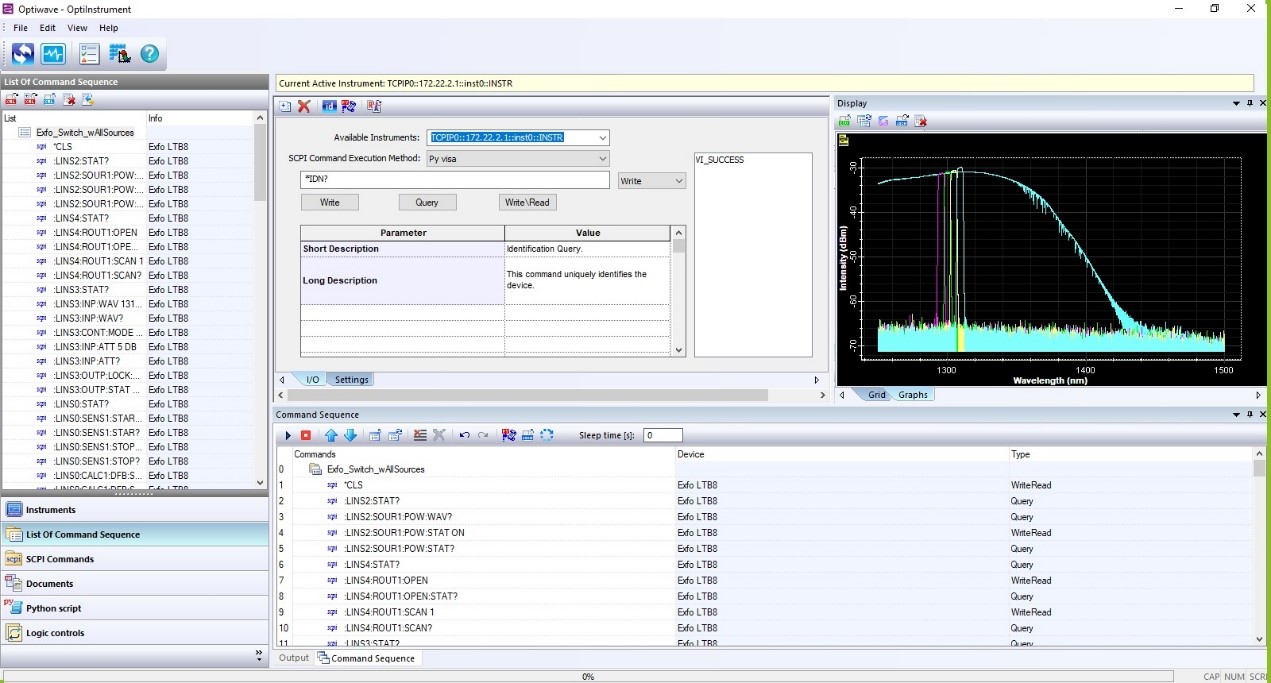The image size is (1271, 683).
Task: Switch to the Grid tab in Display
Action: click(x=877, y=395)
